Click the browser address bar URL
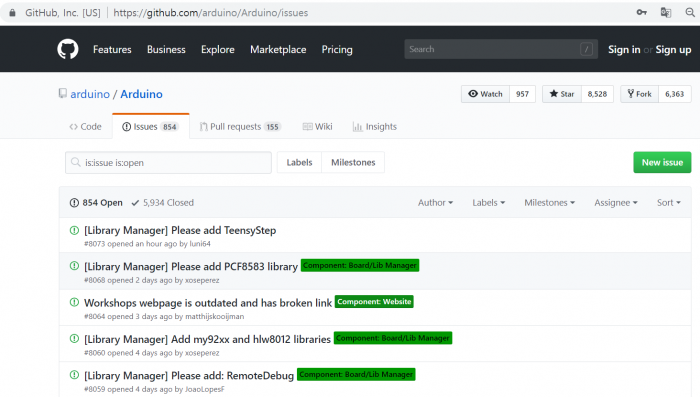Screen dimensions: 700x397 [211, 13]
